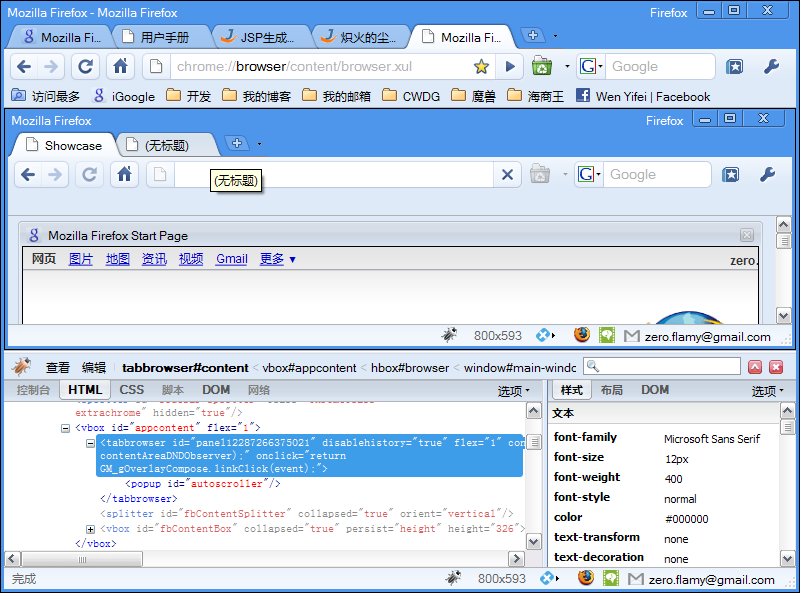This screenshot has width=800, height=593.
Task: Open the 选项 dropdown beside the 网络 tab
Action: point(514,391)
